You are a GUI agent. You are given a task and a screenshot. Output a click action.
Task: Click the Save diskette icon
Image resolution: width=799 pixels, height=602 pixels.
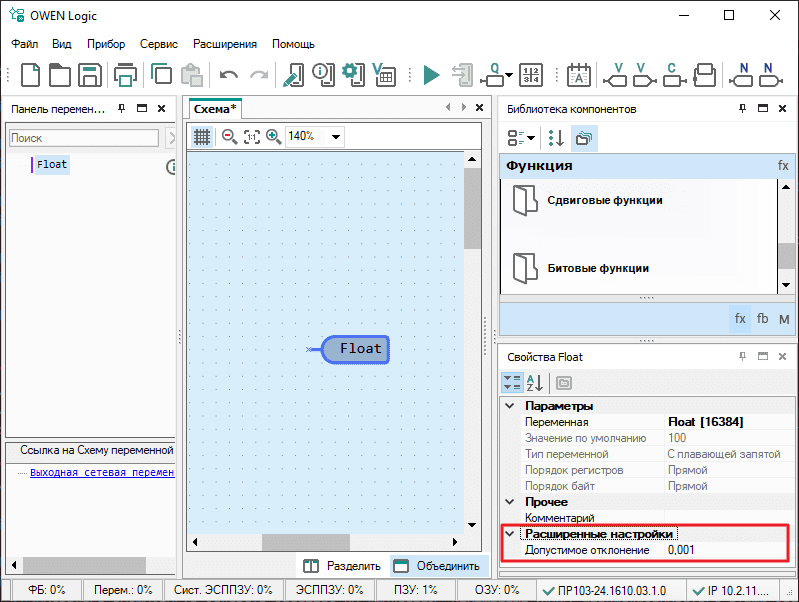tap(89, 75)
